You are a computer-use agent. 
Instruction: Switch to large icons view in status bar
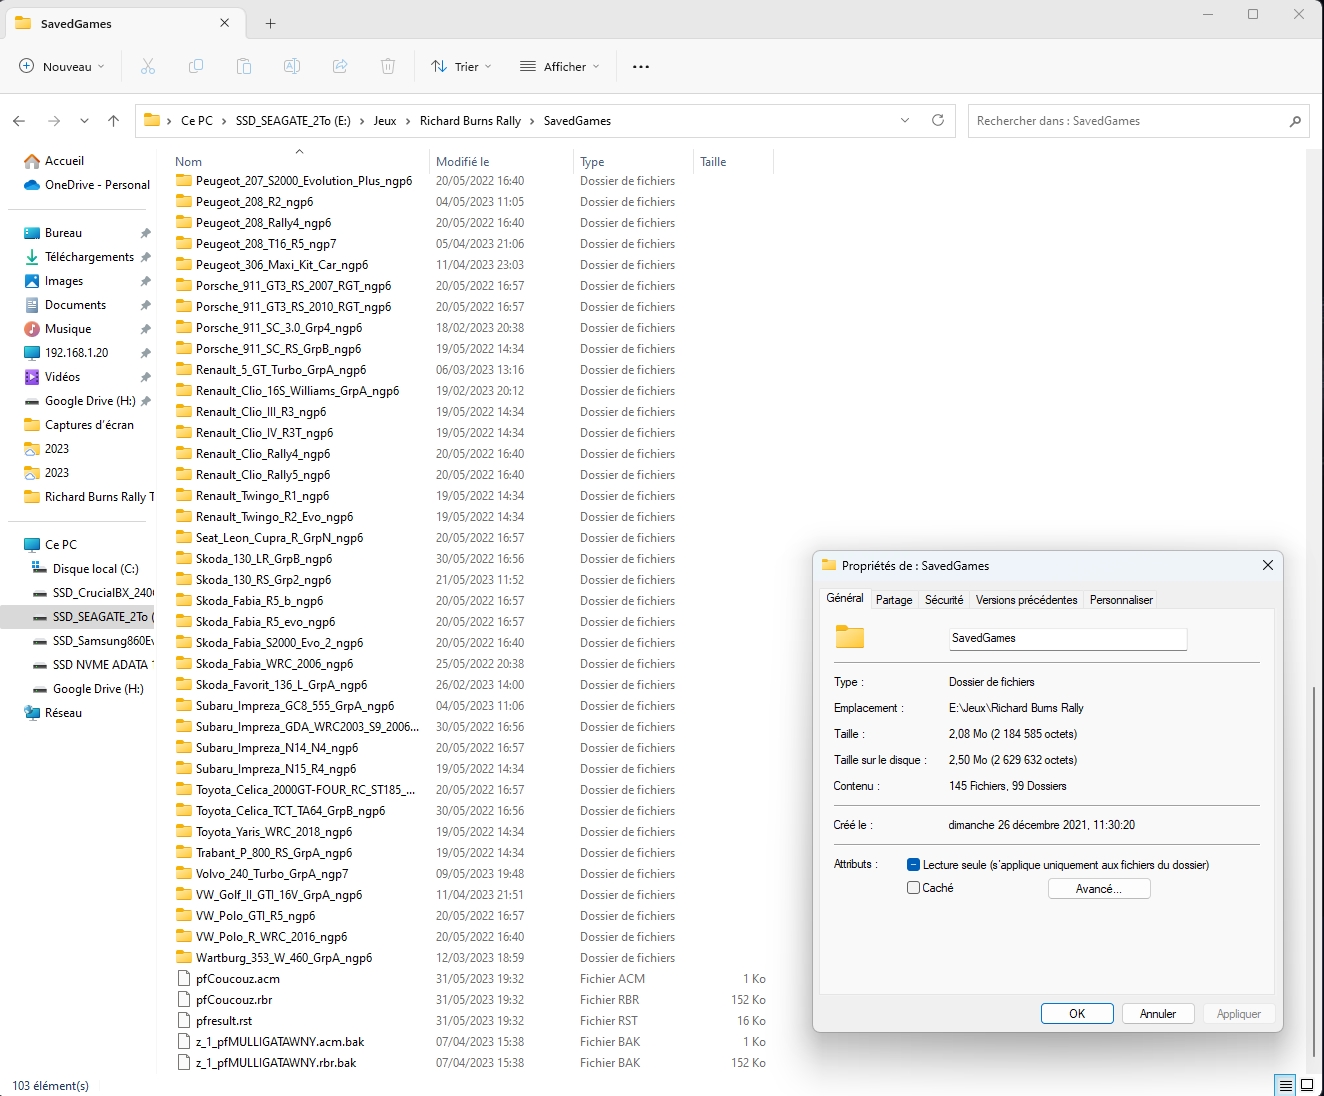tap(1307, 1085)
